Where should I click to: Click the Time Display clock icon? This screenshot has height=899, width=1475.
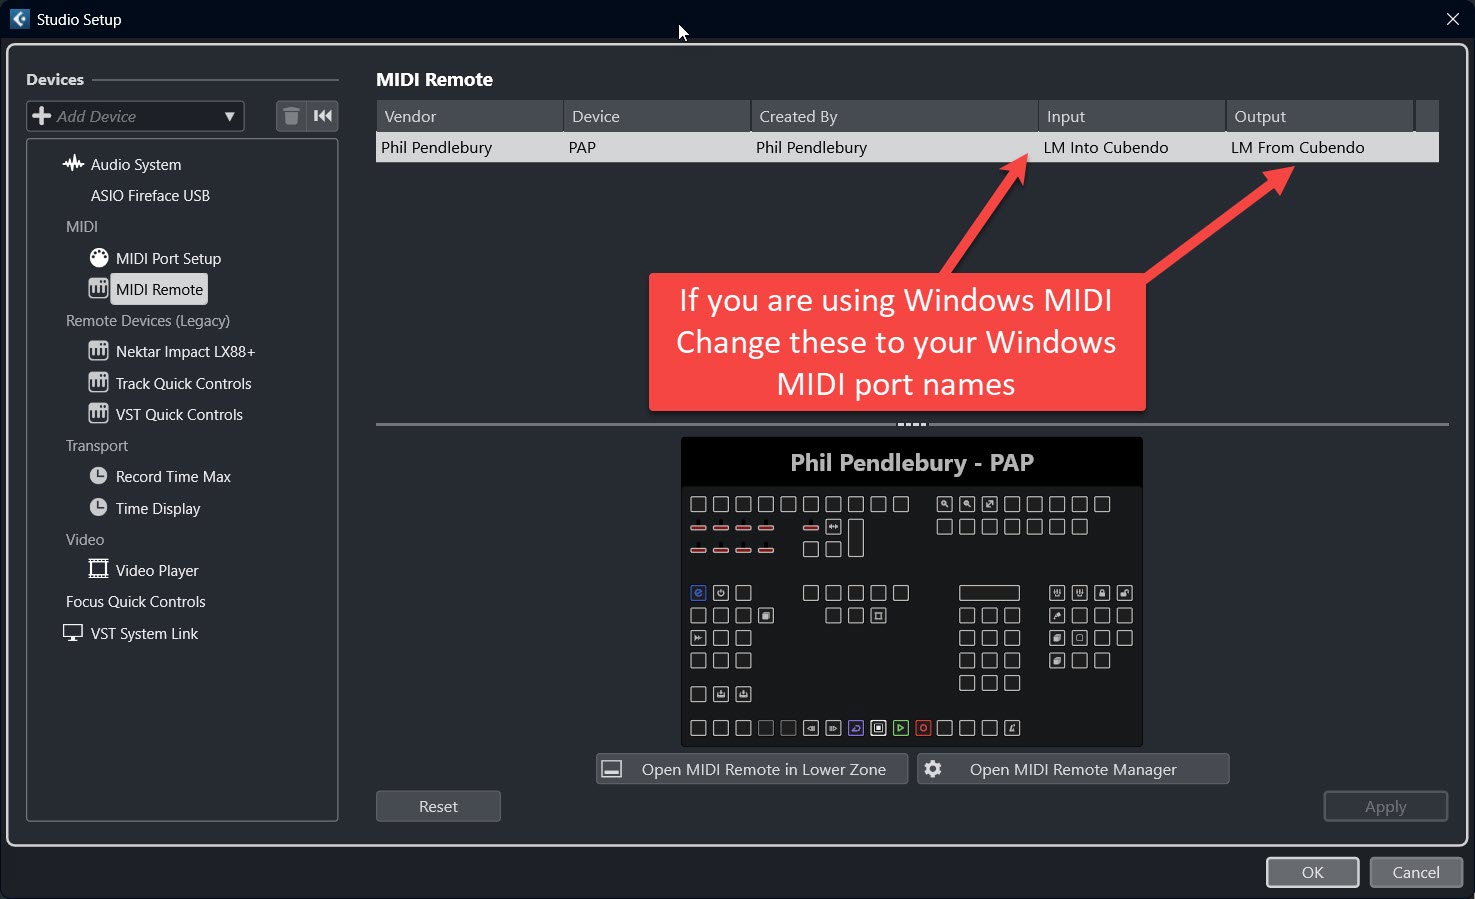(98, 507)
